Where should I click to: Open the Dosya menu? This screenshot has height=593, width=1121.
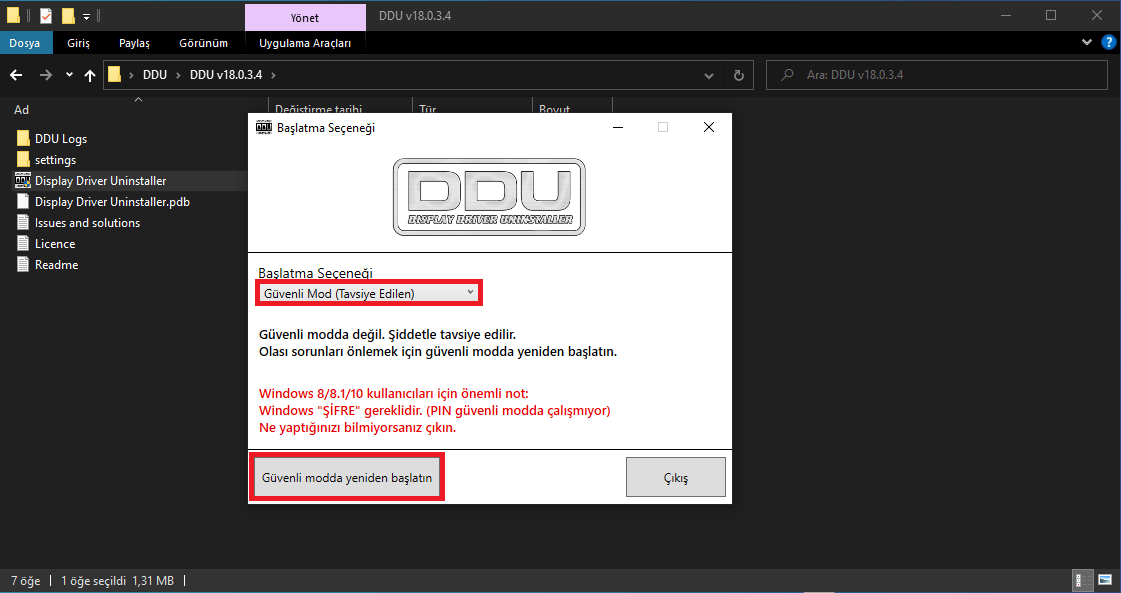pos(26,43)
